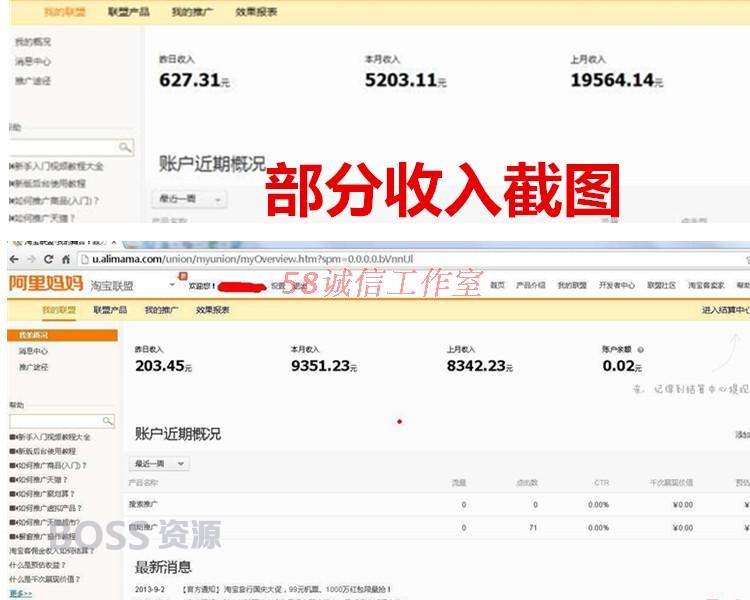
Task: Open 我的联盟 in the top site navigation
Action: point(572,285)
